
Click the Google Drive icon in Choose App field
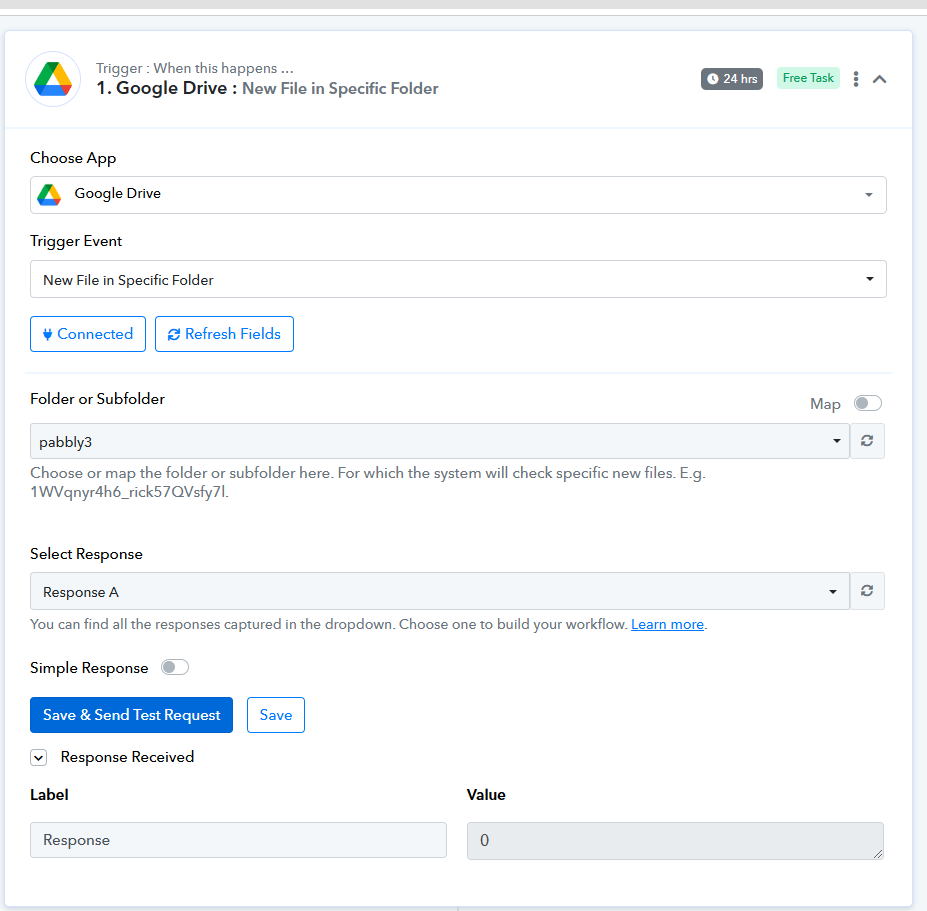(x=49, y=194)
